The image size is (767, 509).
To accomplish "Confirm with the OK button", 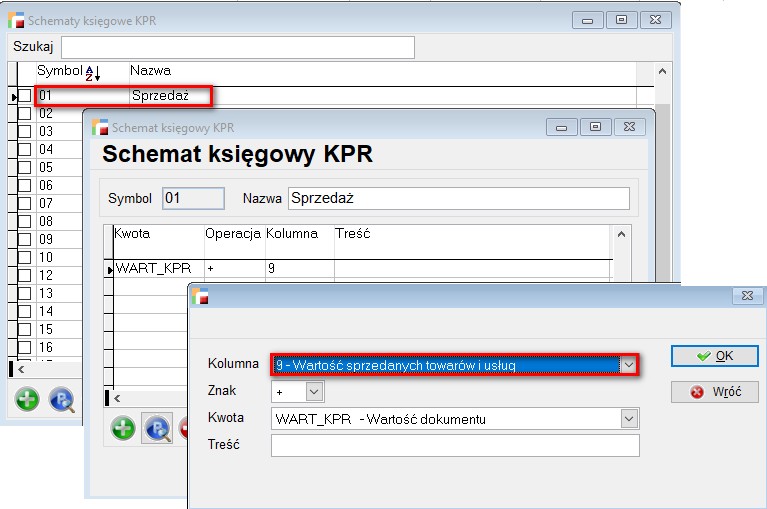I will (714, 356).
